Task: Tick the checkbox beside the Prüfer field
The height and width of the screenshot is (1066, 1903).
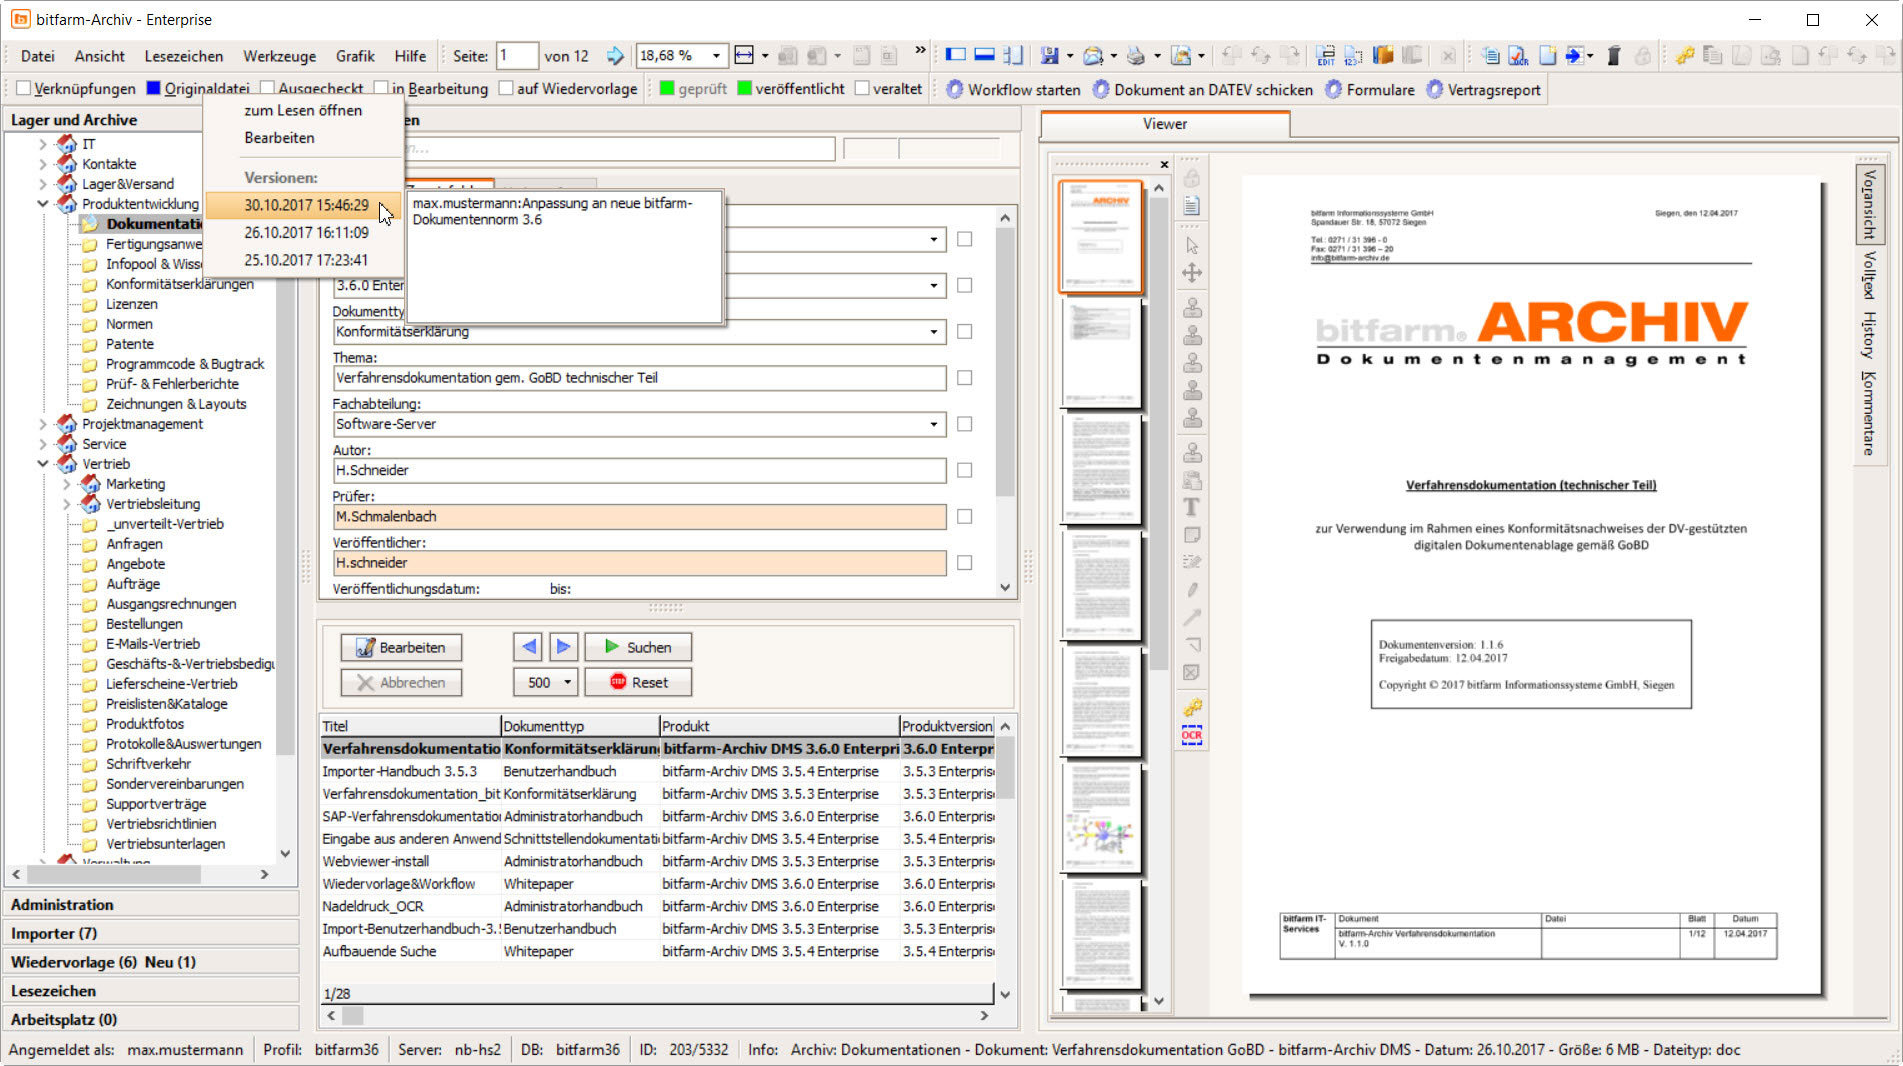Action: tap(964, 517)
